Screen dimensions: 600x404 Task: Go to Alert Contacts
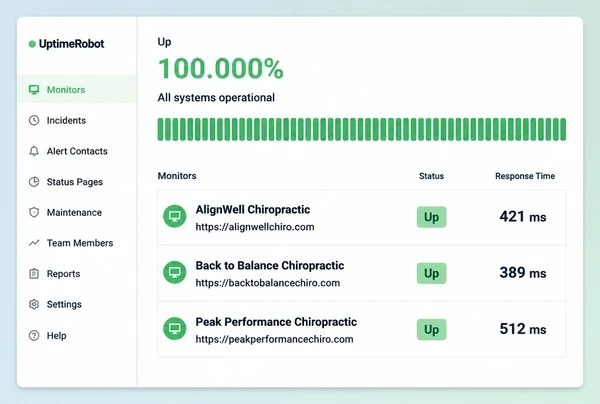click(77, 151)
